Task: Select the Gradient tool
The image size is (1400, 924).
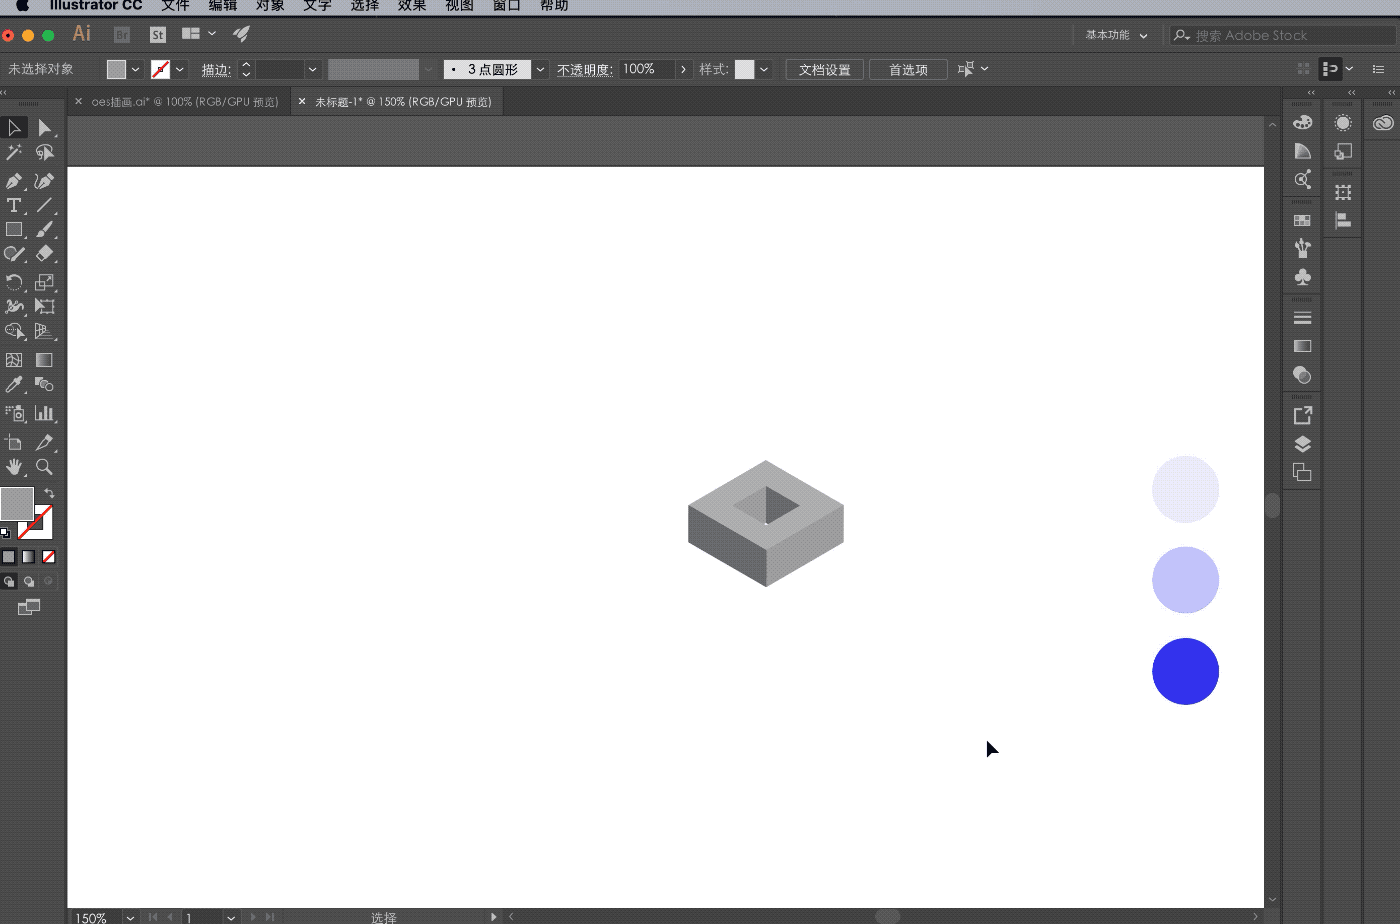Action: 44,360
